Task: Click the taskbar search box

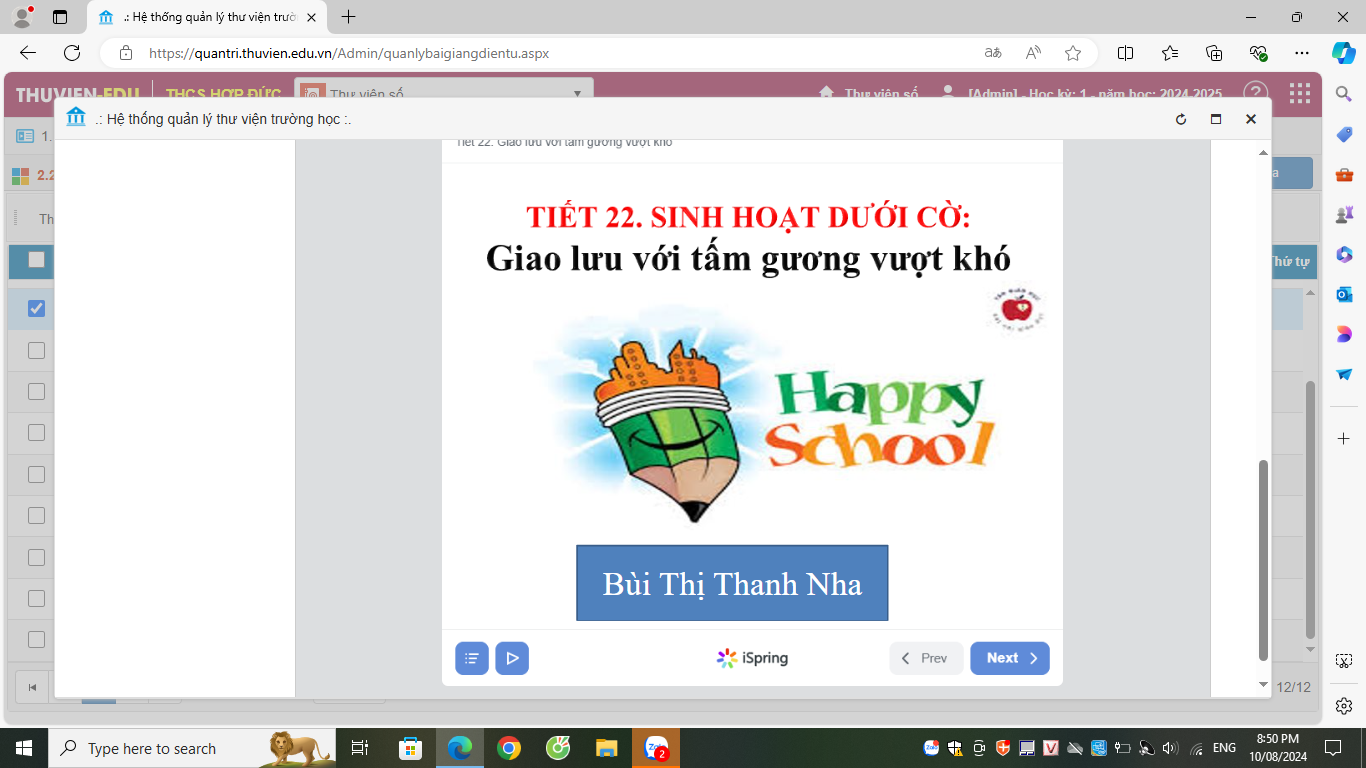Action: [x=193, y=748]
